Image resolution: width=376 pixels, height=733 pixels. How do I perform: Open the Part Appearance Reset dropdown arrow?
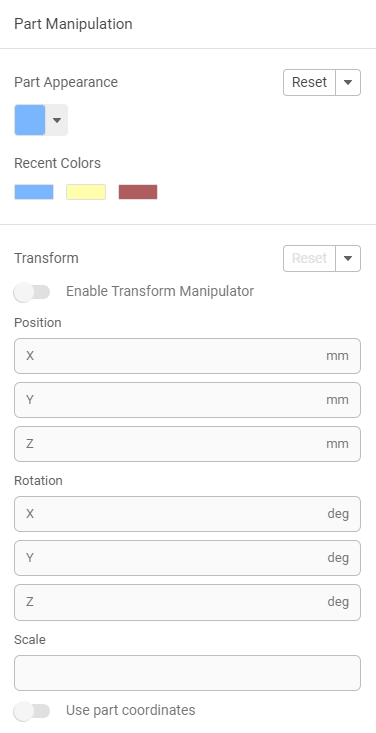(348, 82)
